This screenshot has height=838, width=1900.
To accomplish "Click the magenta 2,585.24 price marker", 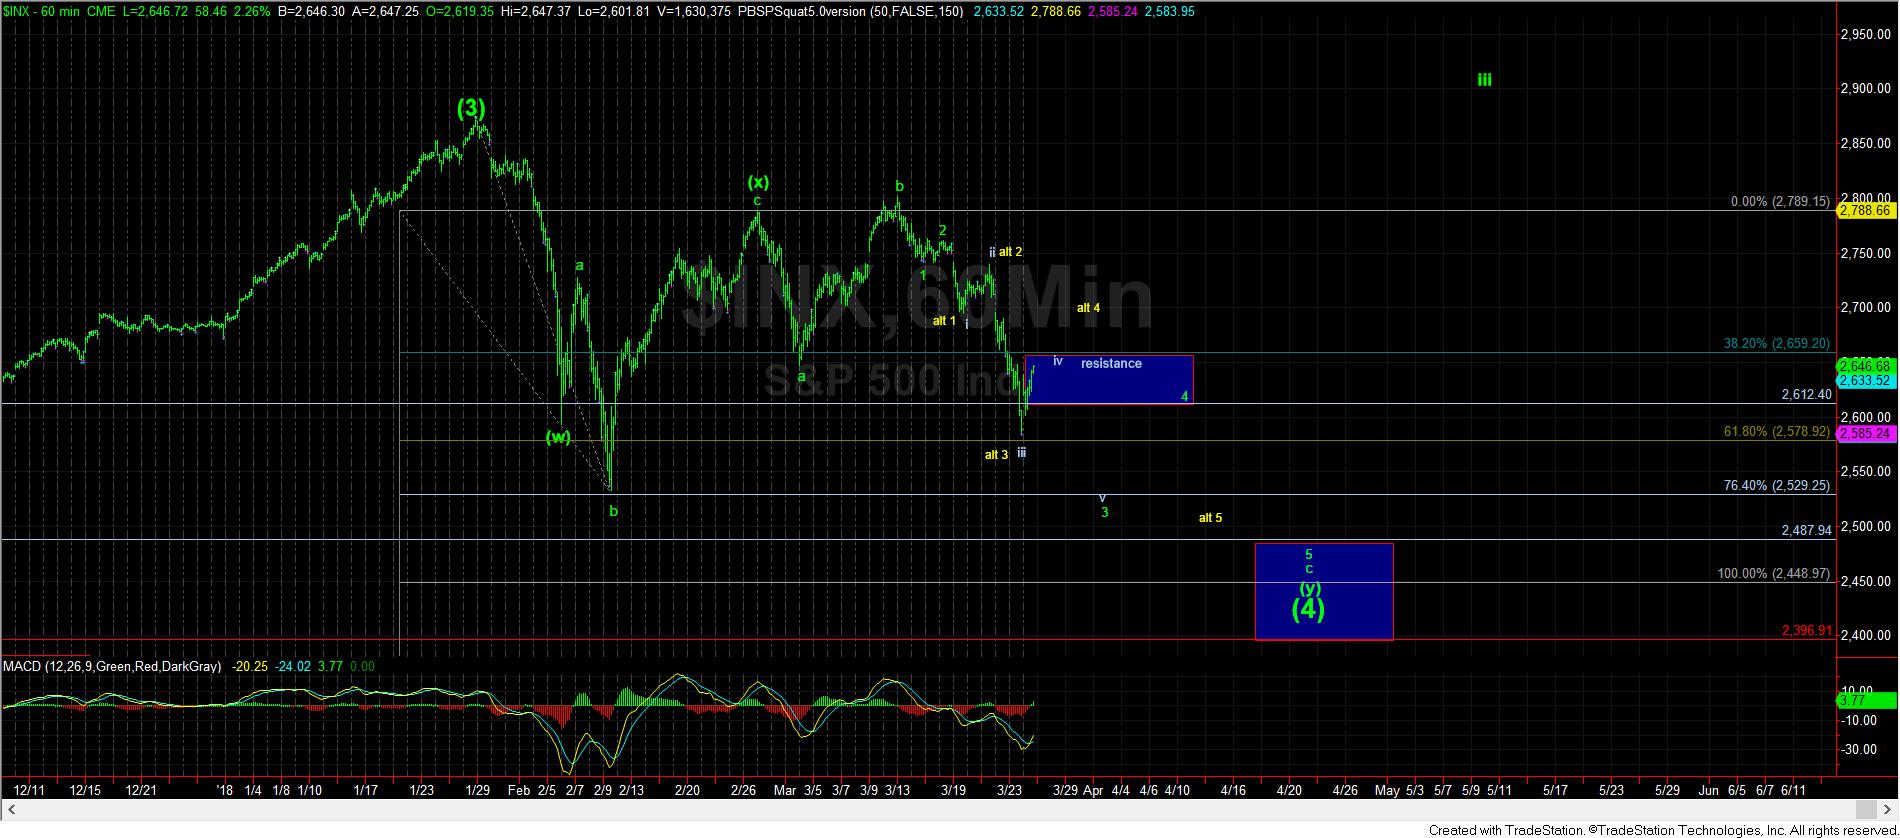I will [1865, 433].
